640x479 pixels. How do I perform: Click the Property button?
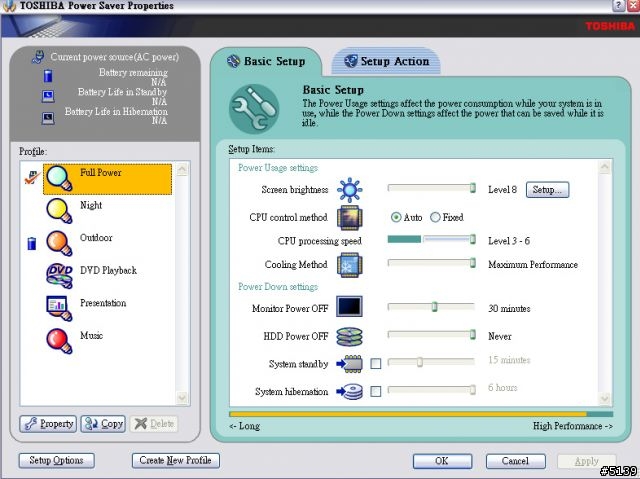[48, 424]
